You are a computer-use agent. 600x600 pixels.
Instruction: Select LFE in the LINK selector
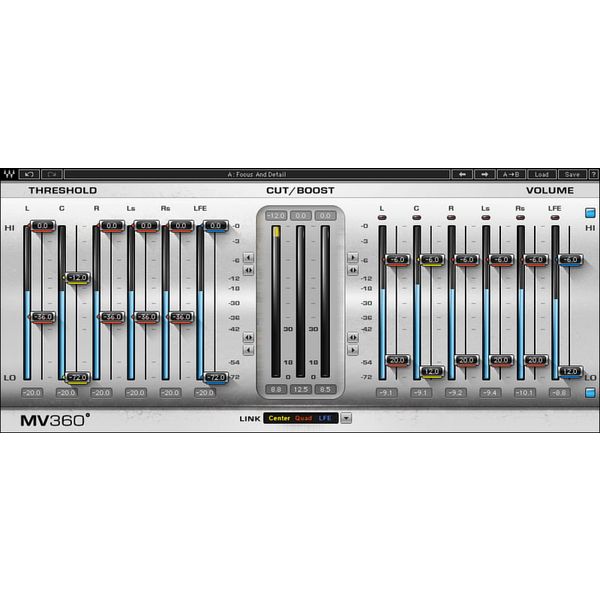pyautogui.click(x=326, y=418)
